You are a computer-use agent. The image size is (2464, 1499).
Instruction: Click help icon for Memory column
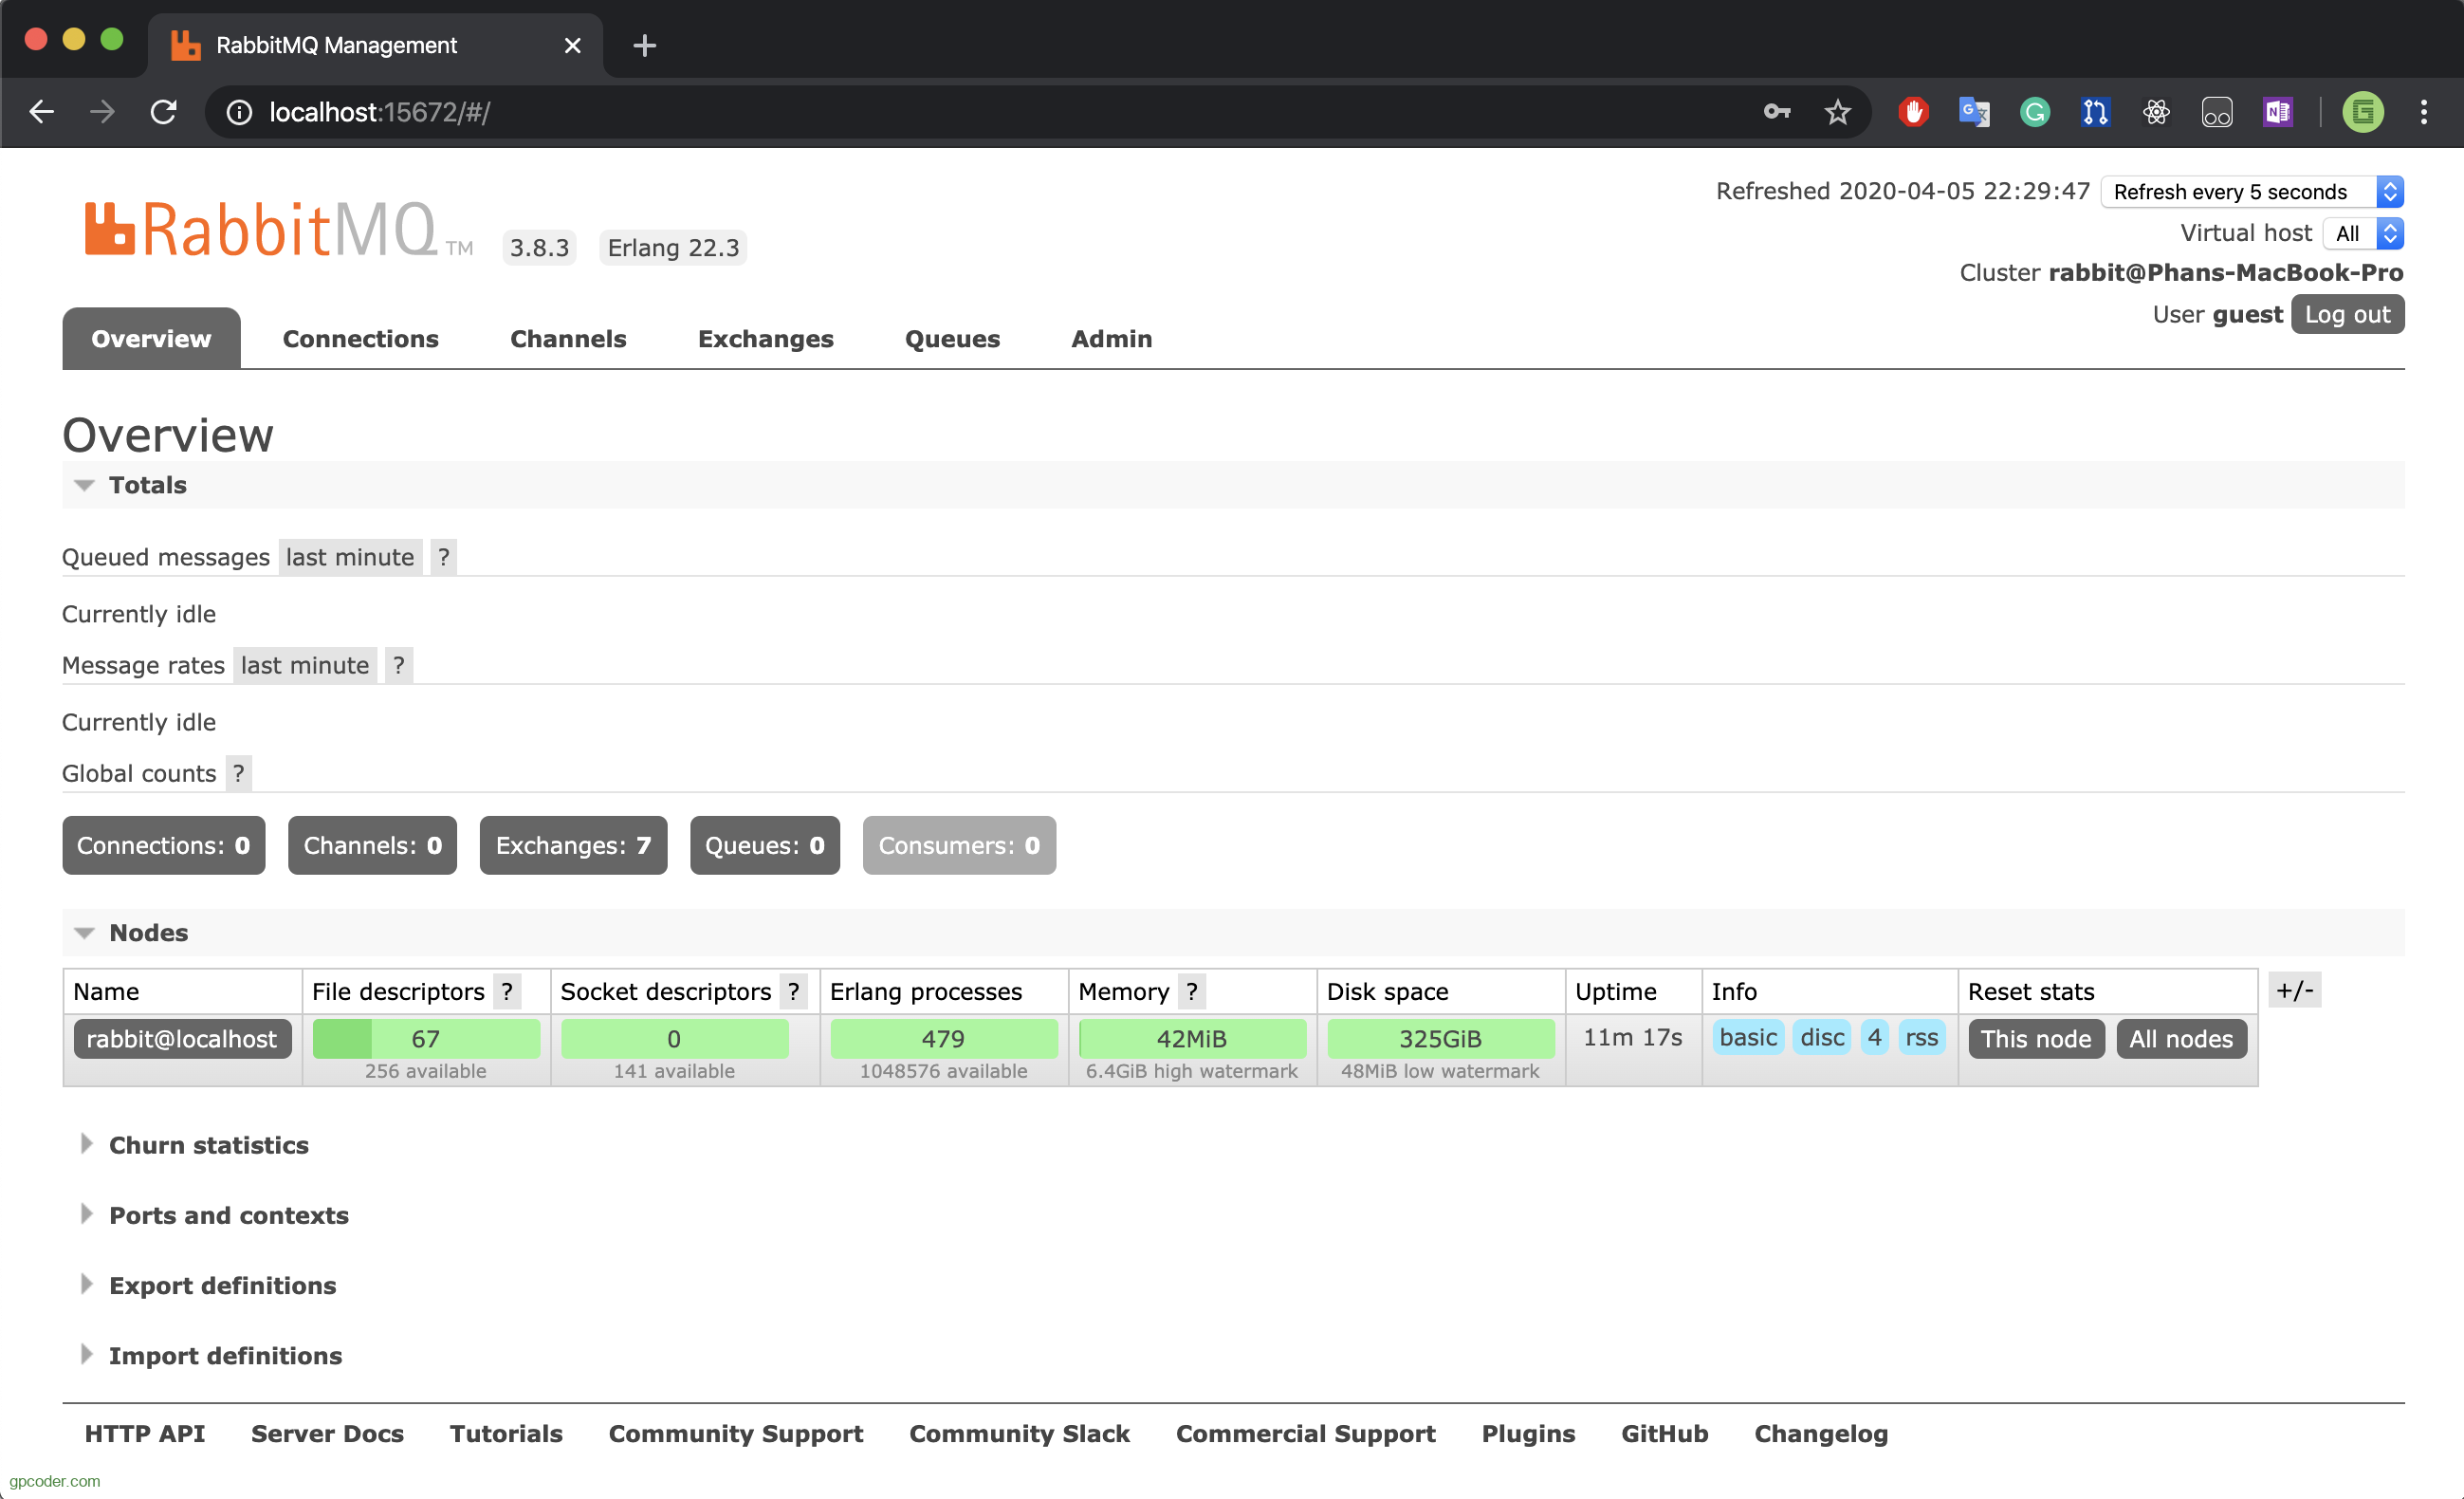(x=1192, y=991)
